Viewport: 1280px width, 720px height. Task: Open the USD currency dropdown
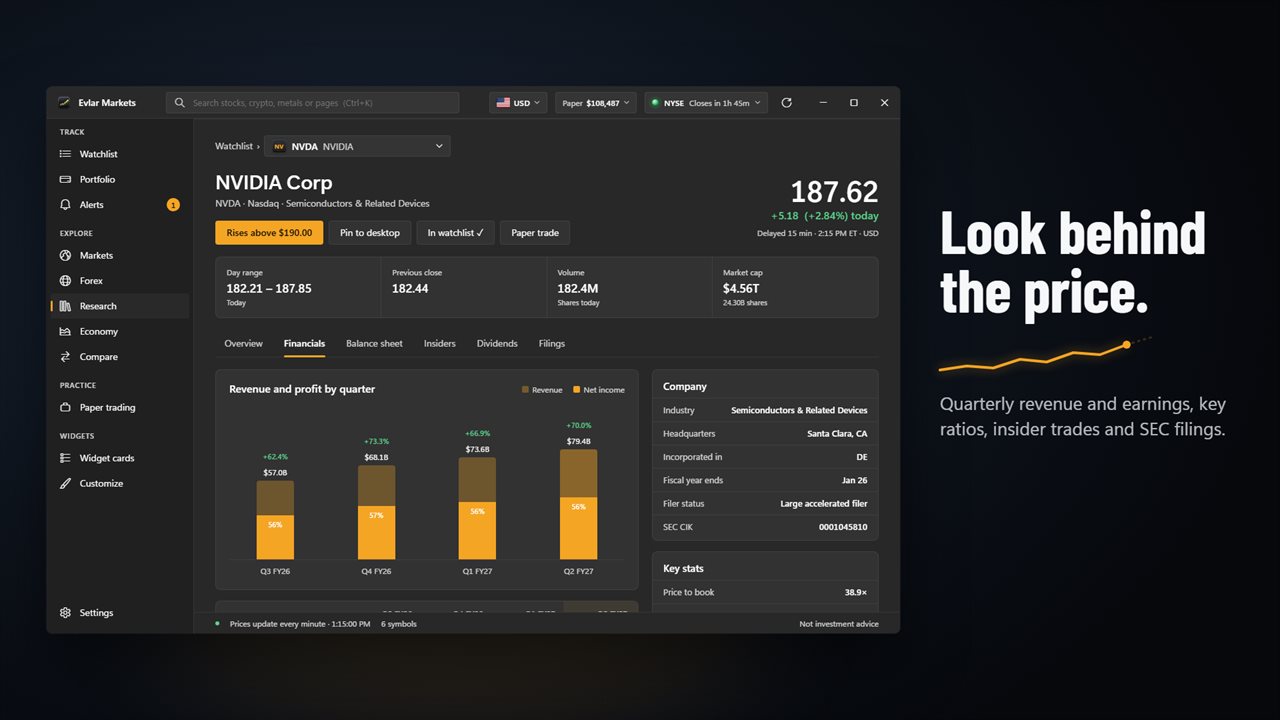[518, 103]
